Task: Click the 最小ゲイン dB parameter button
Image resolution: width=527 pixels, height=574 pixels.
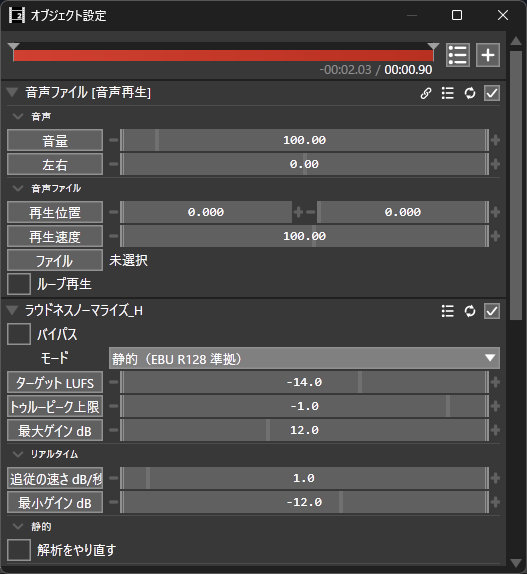Action: click(x=55, y=502)
